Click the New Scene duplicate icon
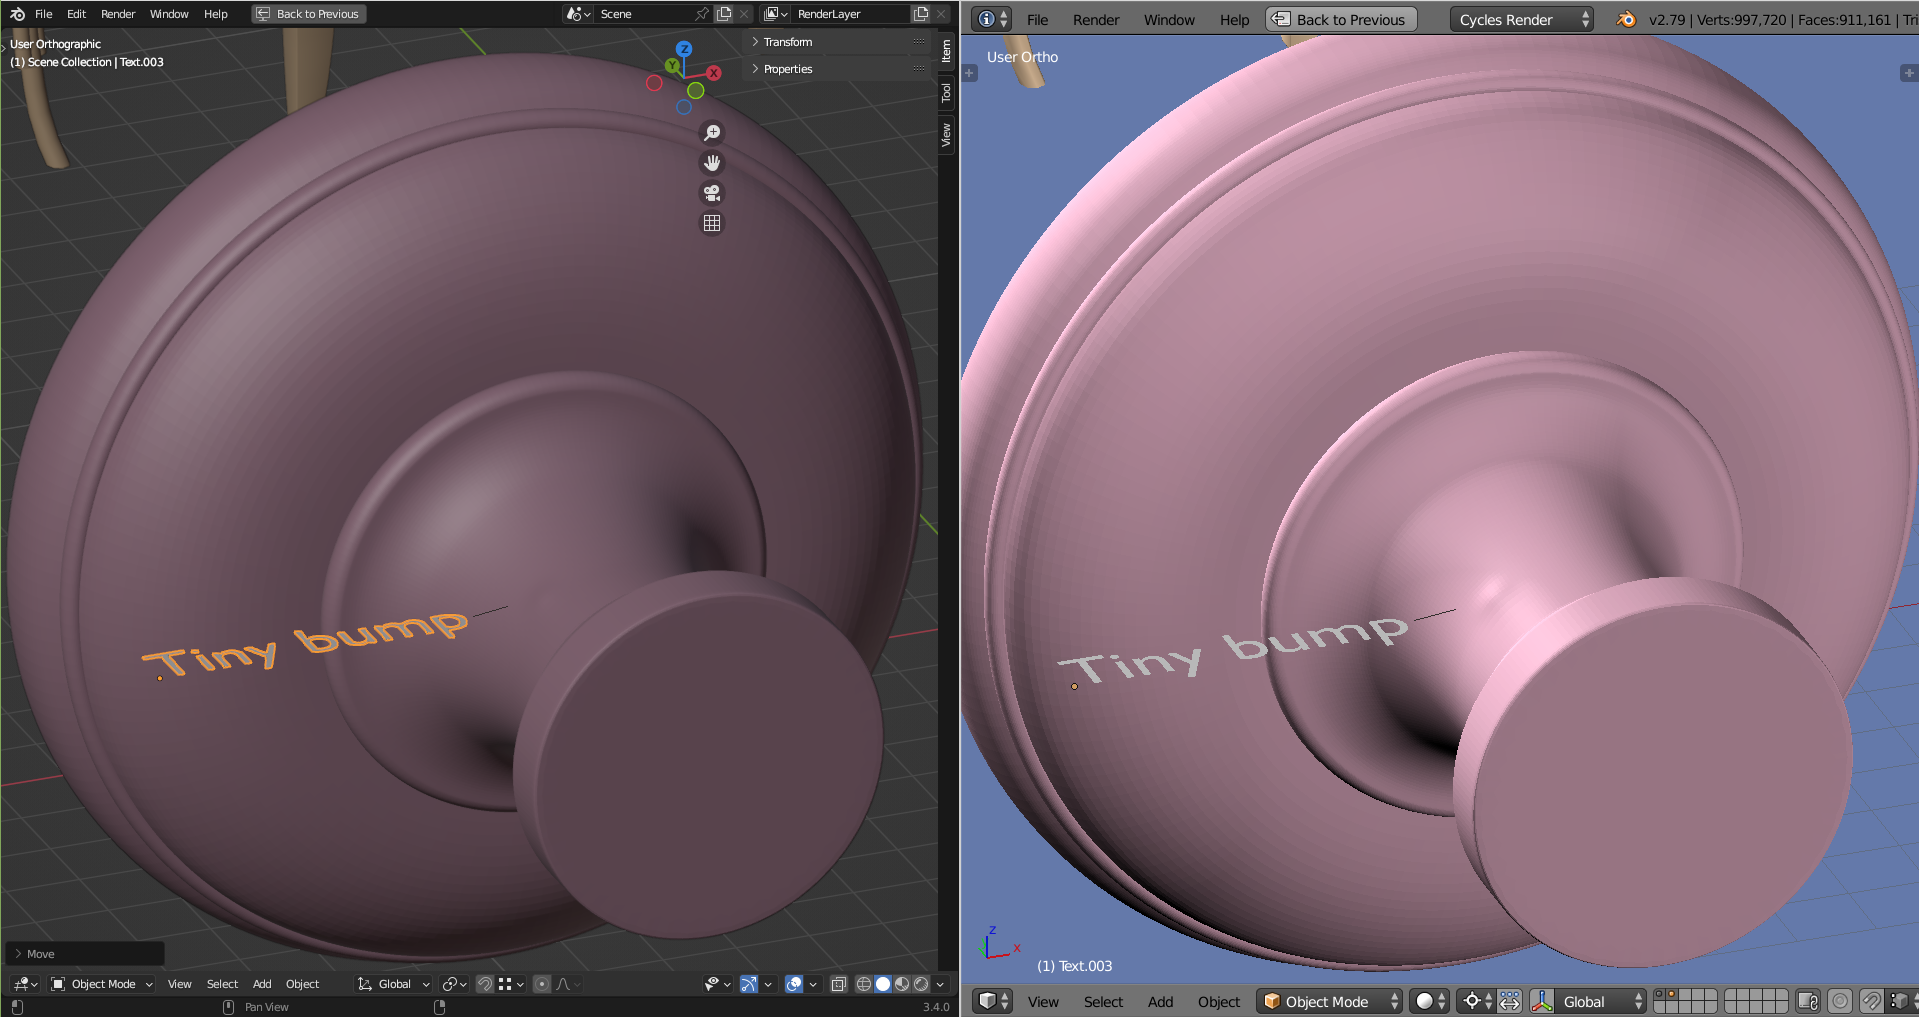The image size is (1919, 1017). (x=724, y=14)
